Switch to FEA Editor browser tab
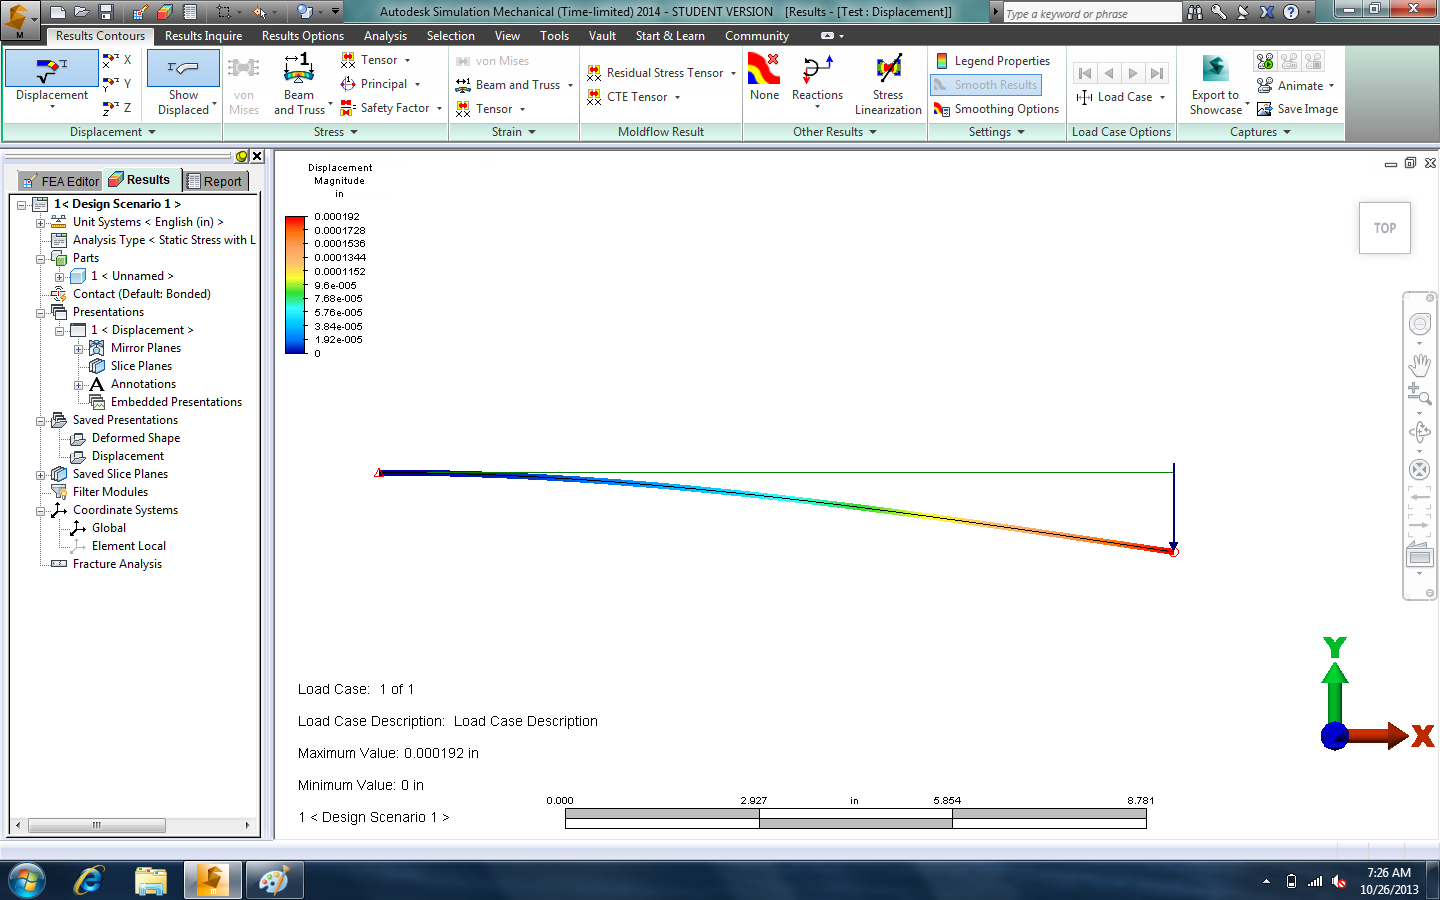Viewport: 1440px width, 900px height. tap(61, 181)
